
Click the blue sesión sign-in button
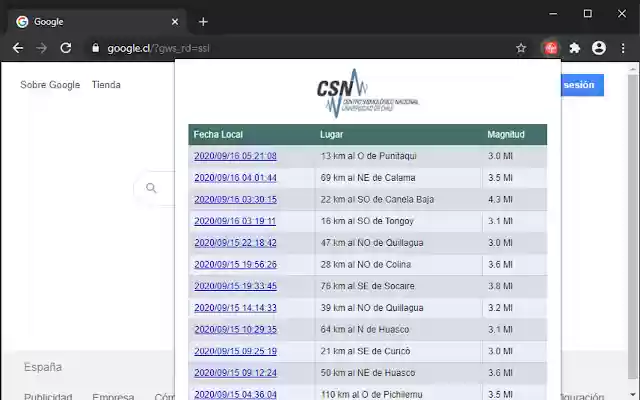pos(582,85)
